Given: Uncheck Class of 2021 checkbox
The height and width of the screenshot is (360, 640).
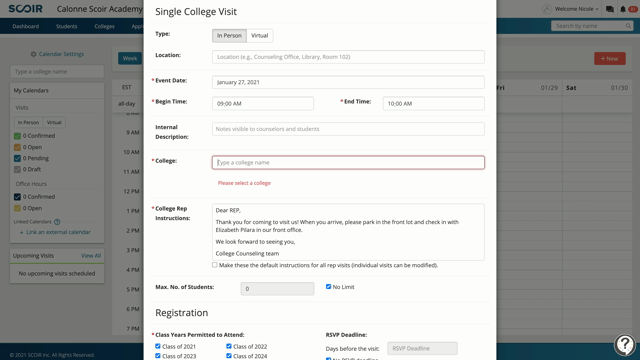Looking at the screenshot, I should [x=158, y=346].
